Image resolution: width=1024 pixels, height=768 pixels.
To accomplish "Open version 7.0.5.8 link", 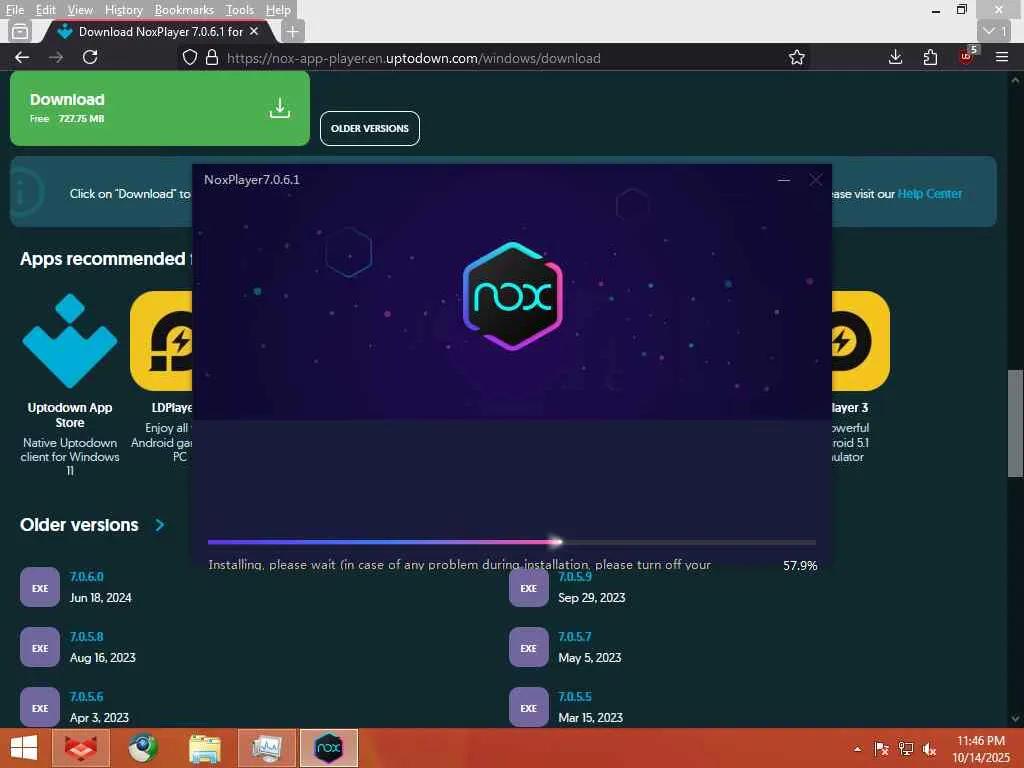I will click(x=86, y=637).
